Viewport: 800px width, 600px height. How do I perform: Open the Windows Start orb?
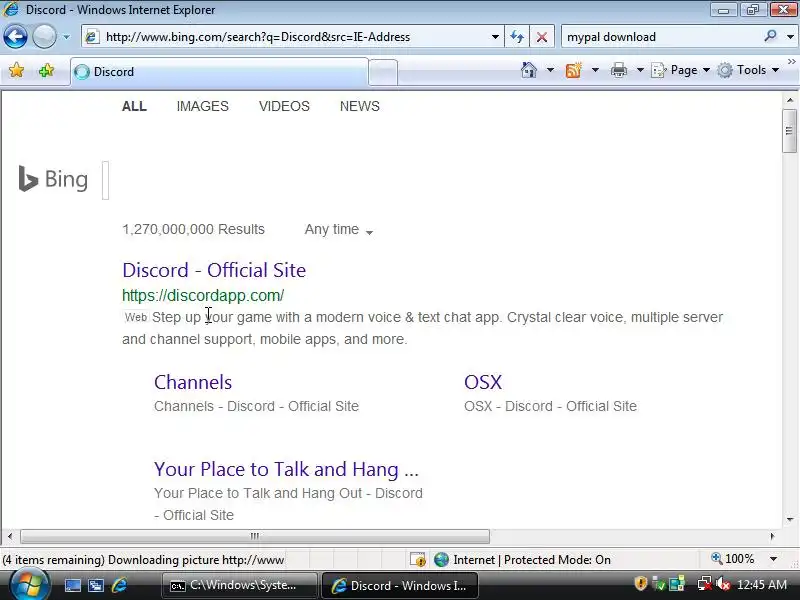tap(29, 585)
